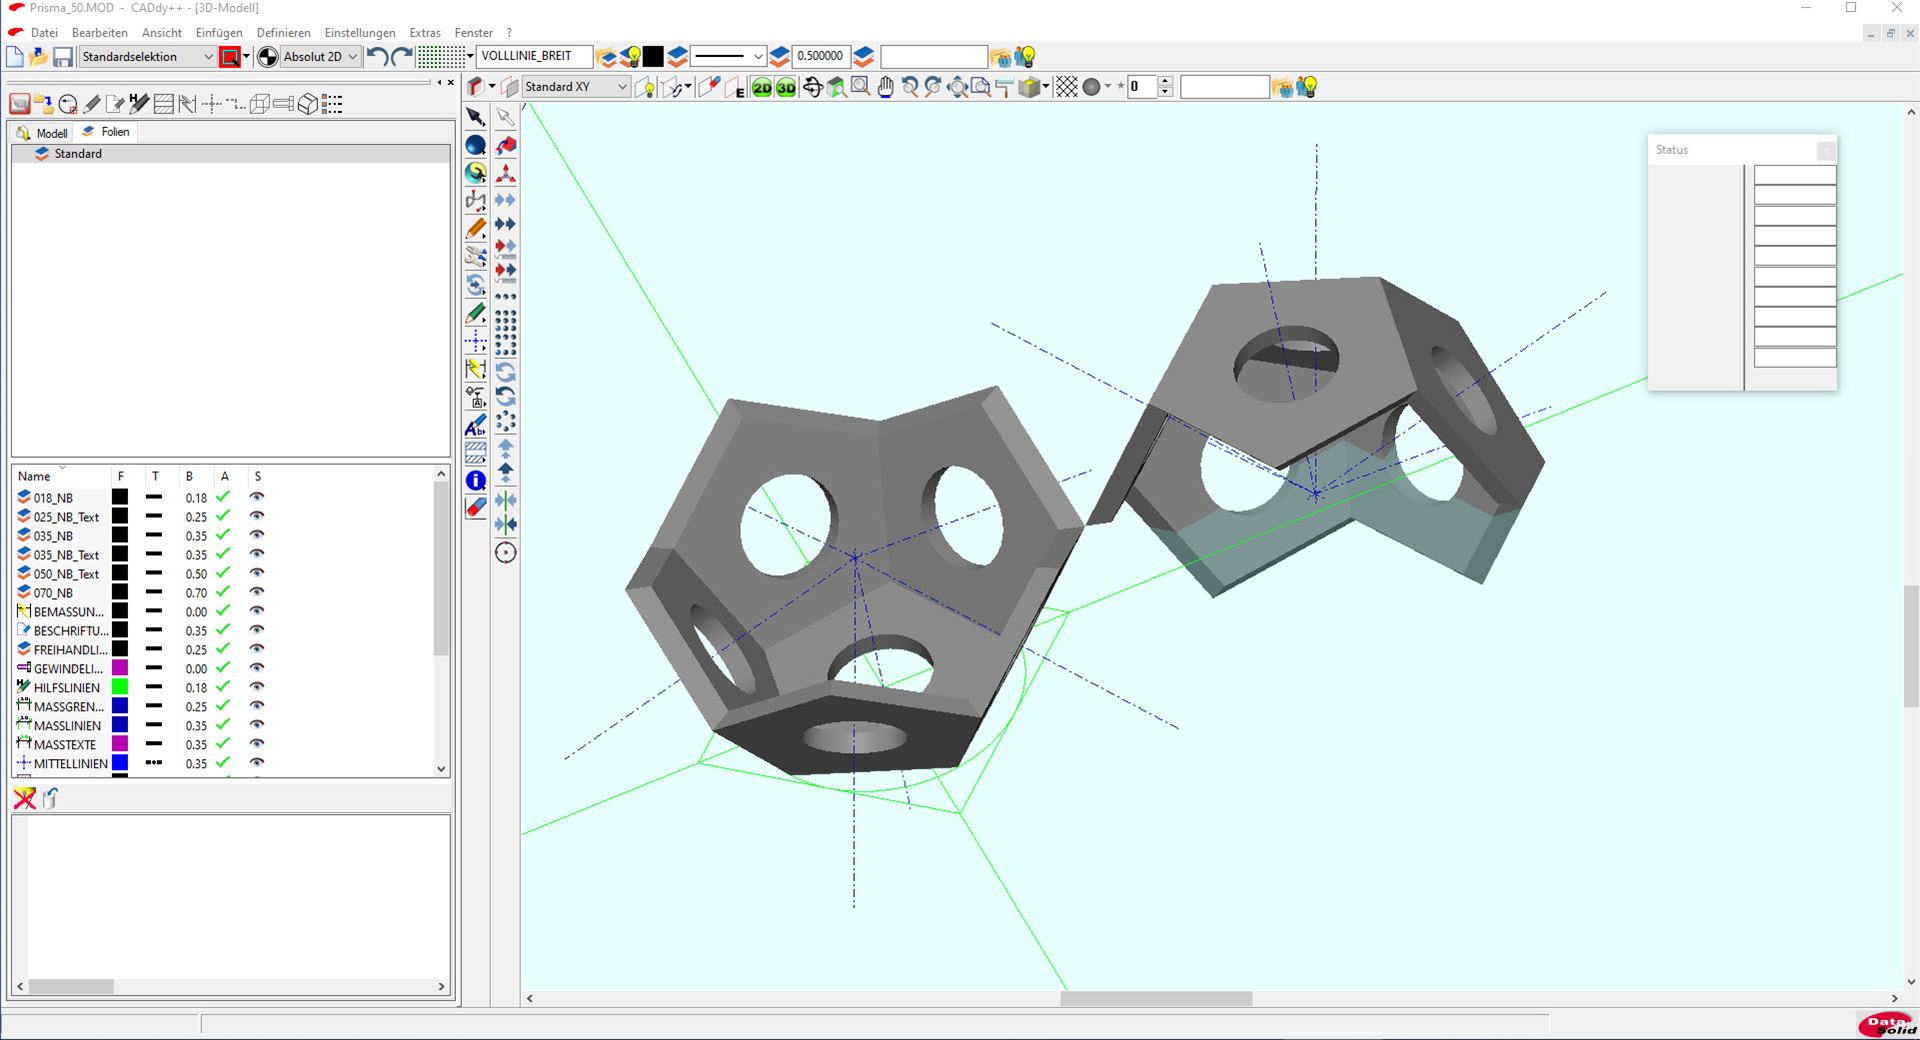Open the Standardselektion dropdown
The width and height of the screenshot is (1920, 1040).
click(x=147, y=57)
